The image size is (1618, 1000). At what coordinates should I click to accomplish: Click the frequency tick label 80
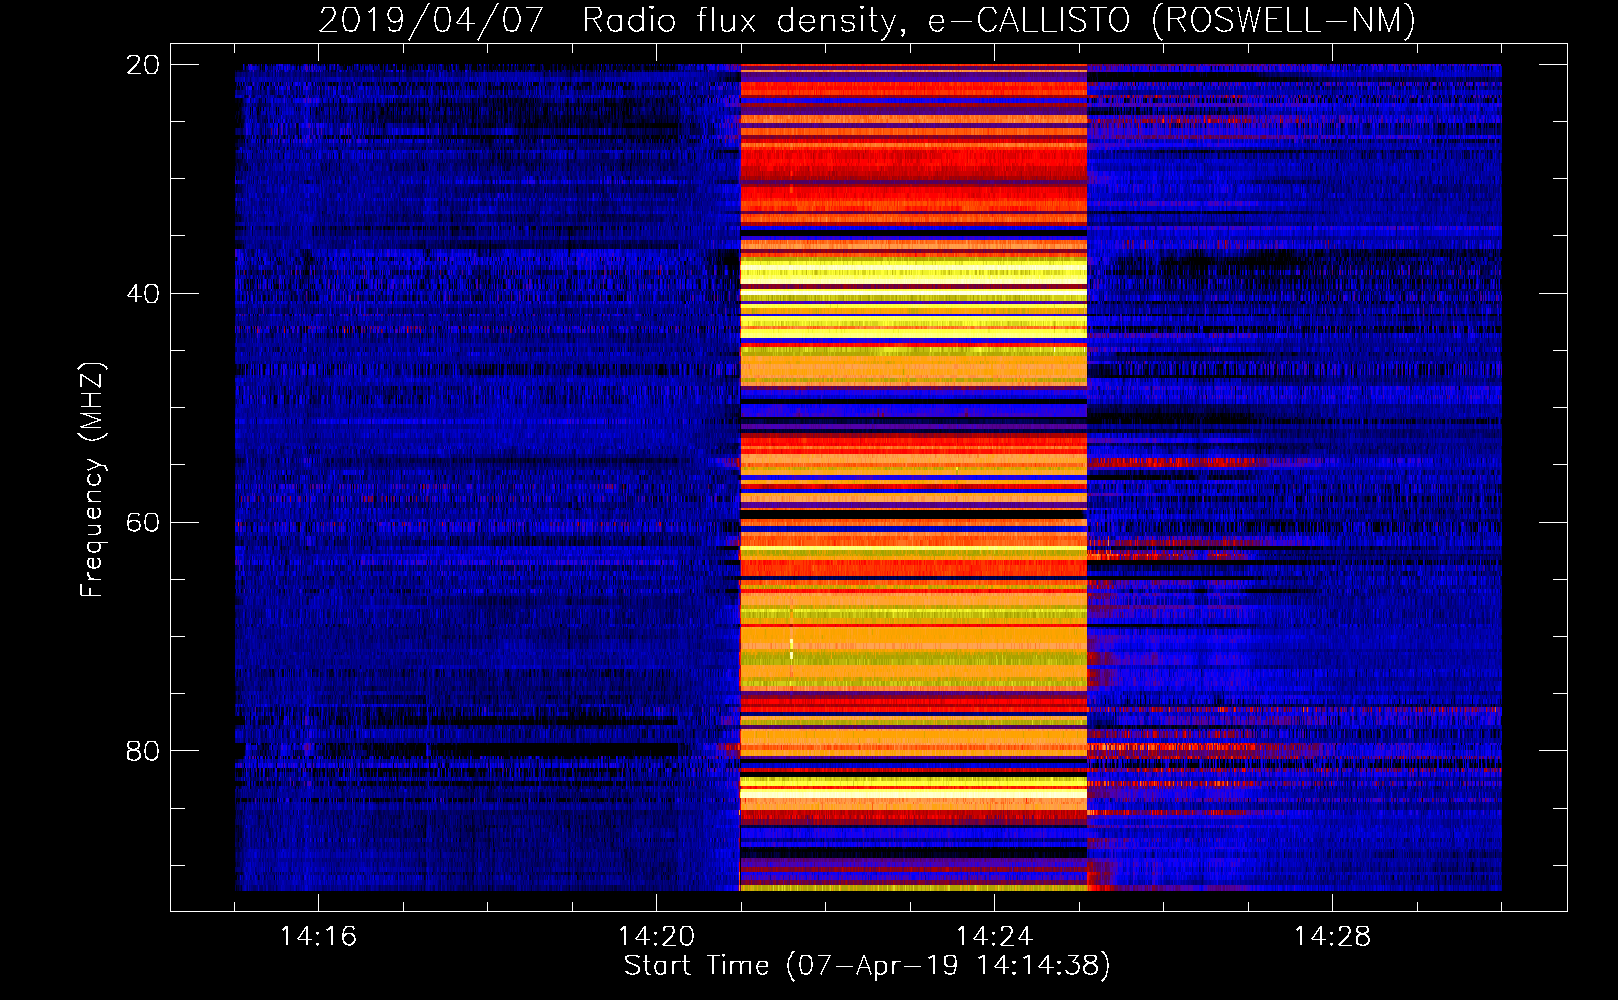(x=142, y=751)
